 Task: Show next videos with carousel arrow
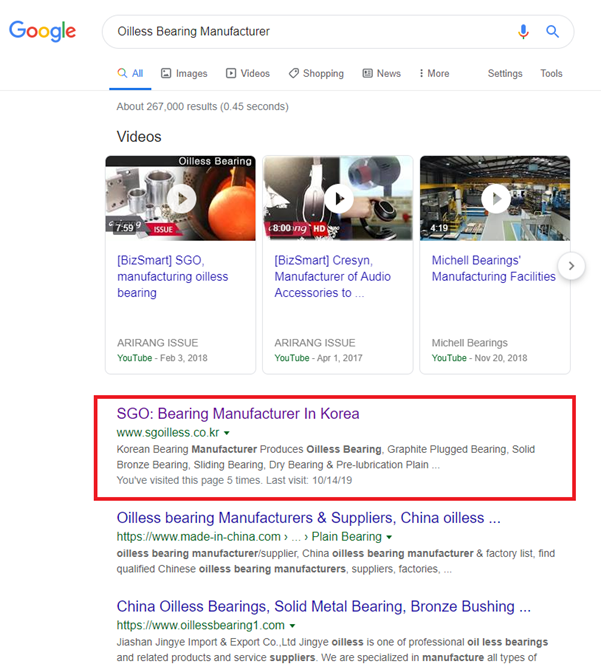571,266
